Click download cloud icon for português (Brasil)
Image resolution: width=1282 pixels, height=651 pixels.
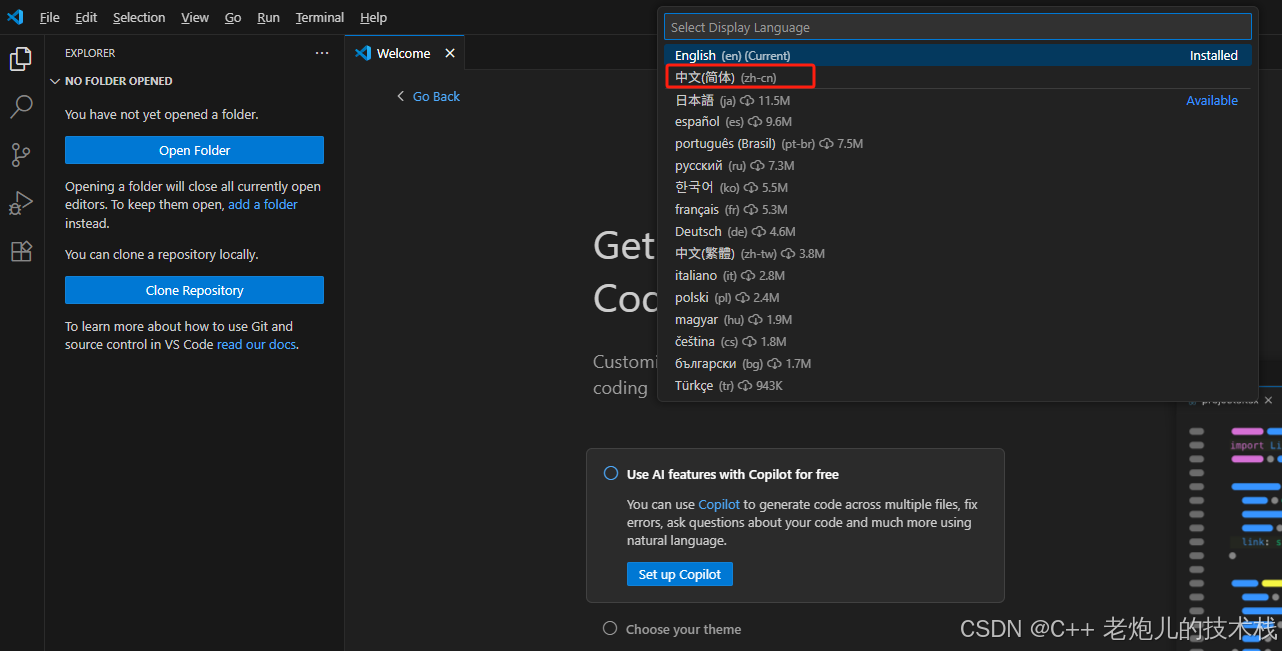827,144
